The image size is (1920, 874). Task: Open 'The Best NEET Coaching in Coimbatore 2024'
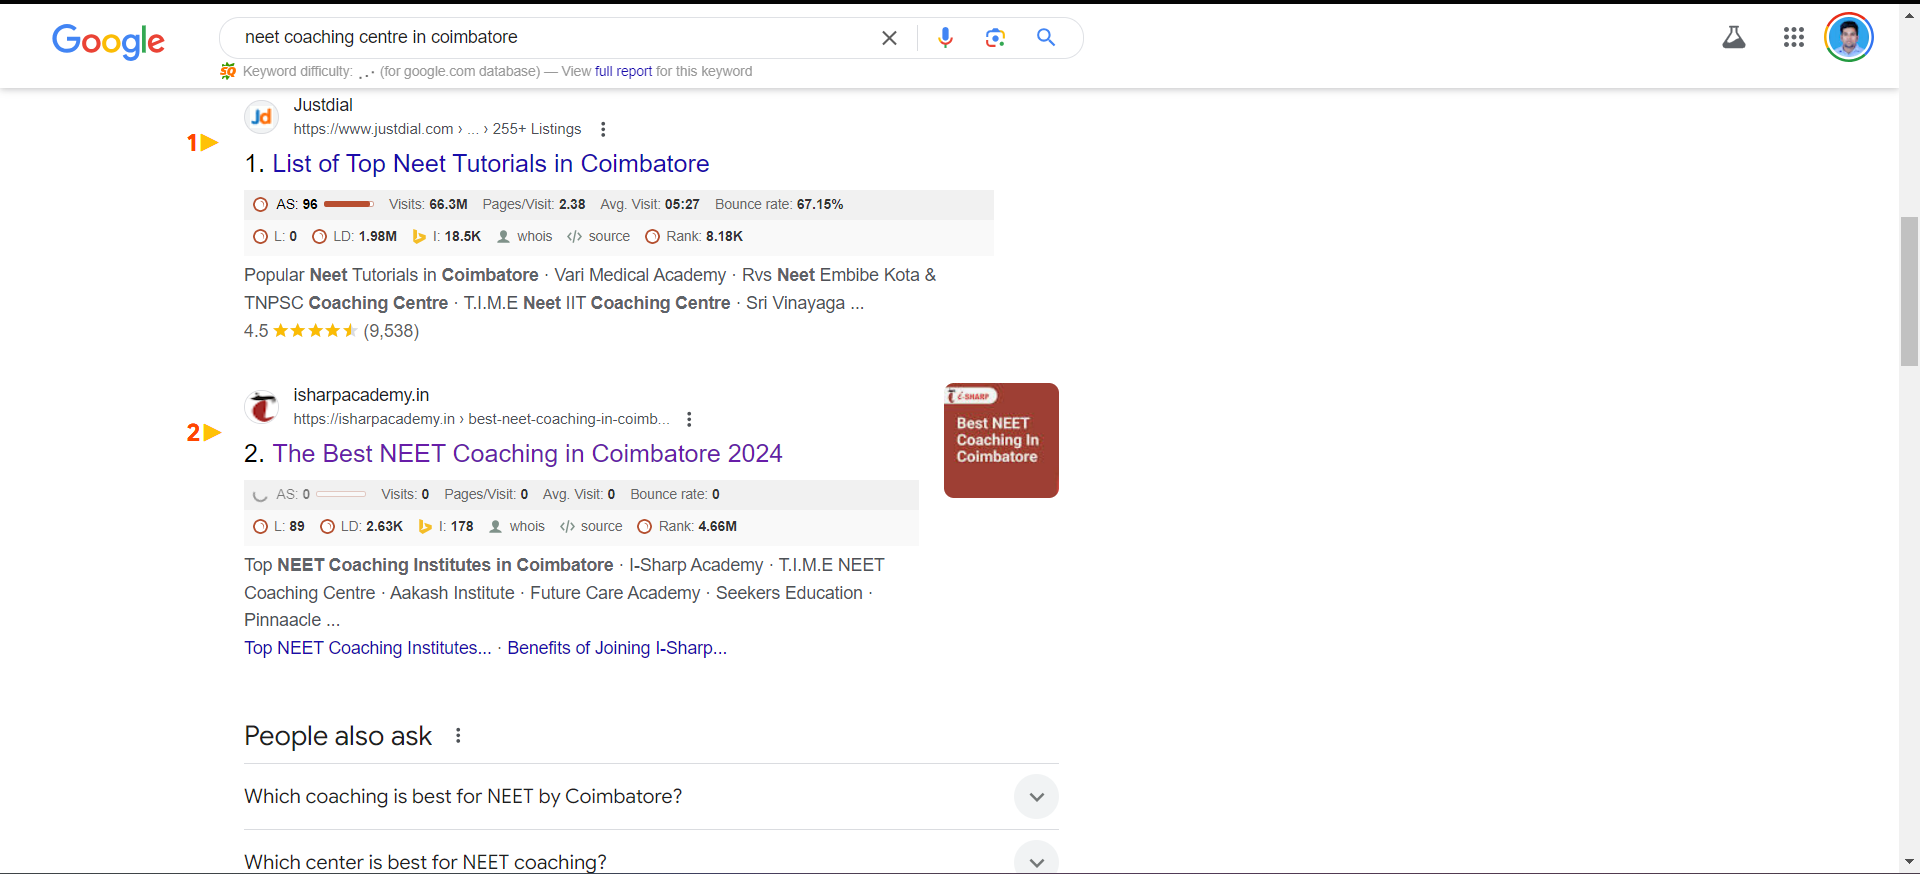coord(527,454)
